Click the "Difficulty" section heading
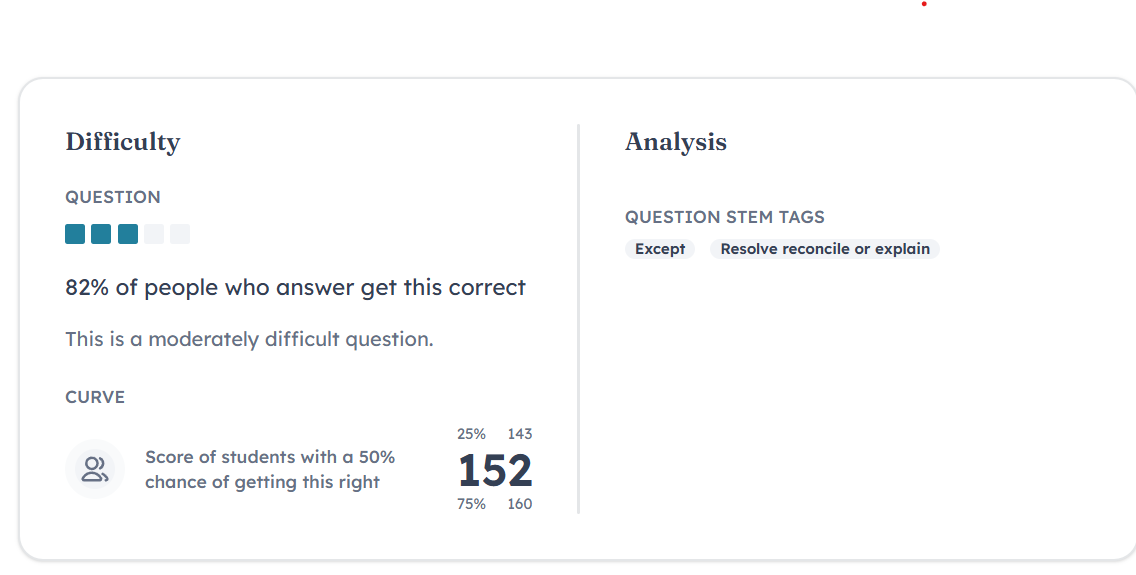The height and width of the screenshot is (575, 1136). [123, 142]
